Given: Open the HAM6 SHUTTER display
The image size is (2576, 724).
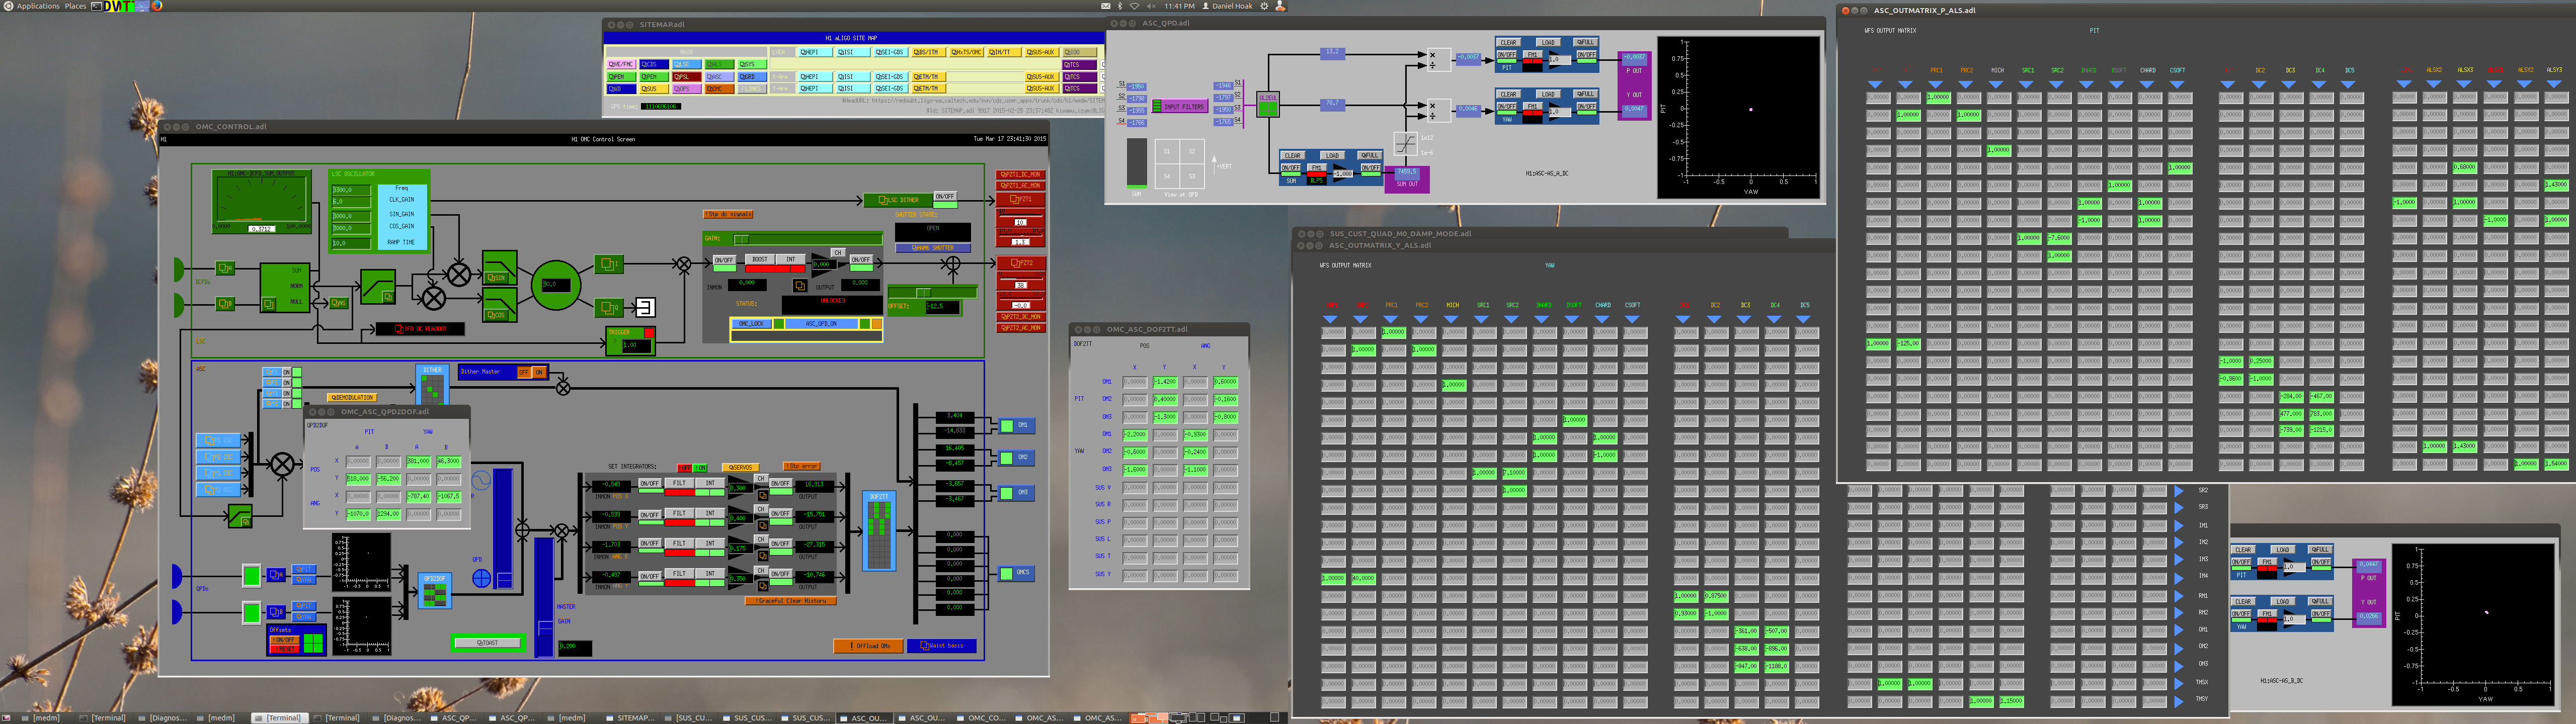Looking at the screenshot, I should coord(932,247).
